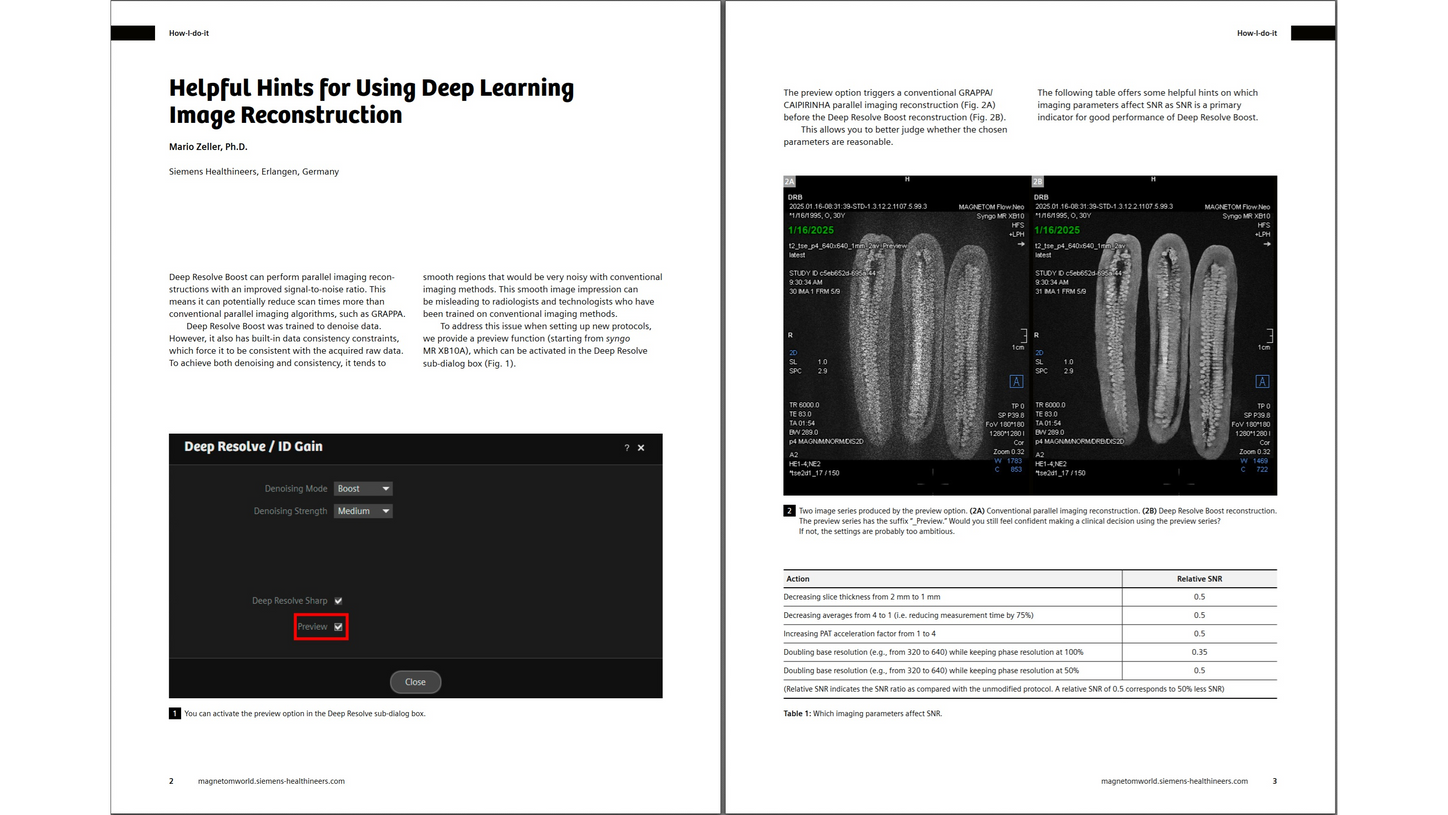This screenshot has height=815, width=1448.
Task: Expand the Denoising Strength dropdown set to Medium
Action: 363,511
